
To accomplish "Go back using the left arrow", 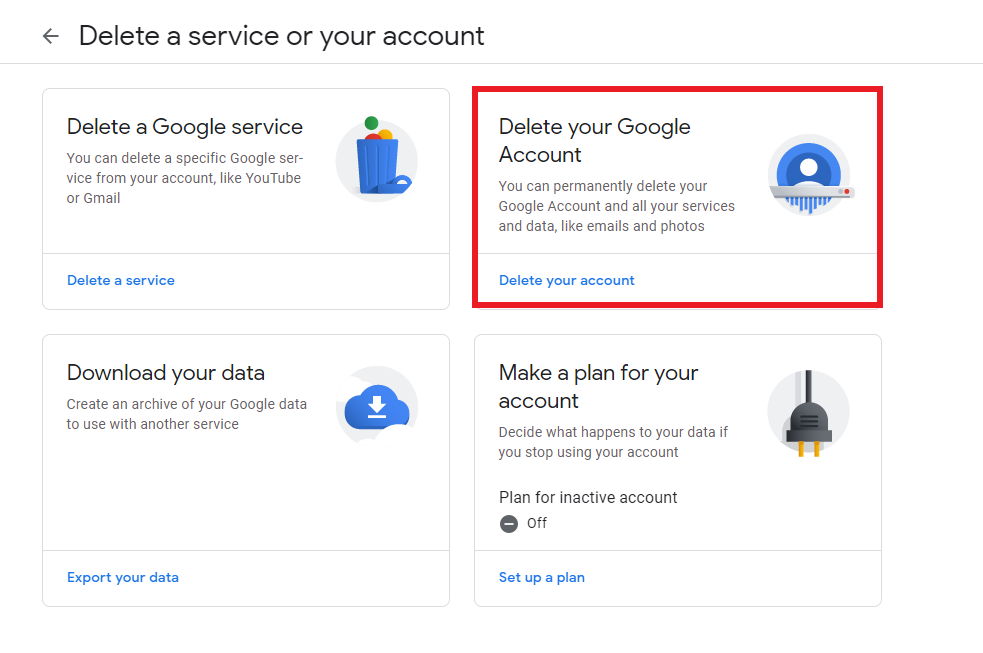I will (51, 37).
